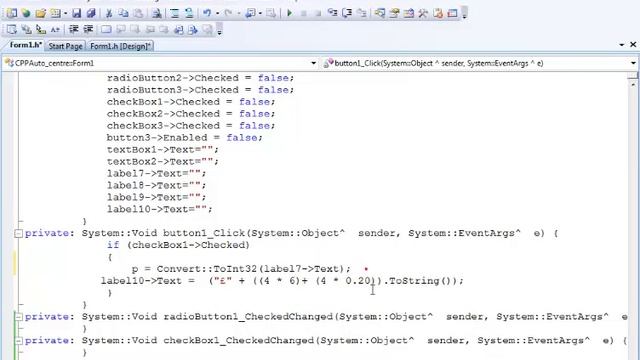Switch to the Start Page tab
640x360 pixels.
click(65, 46)
